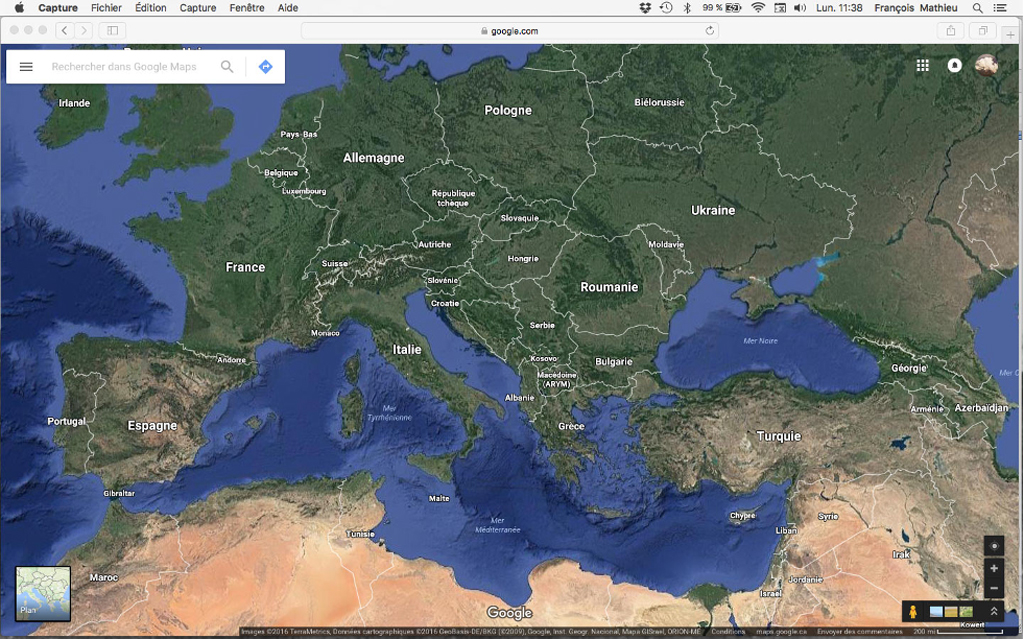
Task: Open Google notifications bell
Action: (954, 65)
